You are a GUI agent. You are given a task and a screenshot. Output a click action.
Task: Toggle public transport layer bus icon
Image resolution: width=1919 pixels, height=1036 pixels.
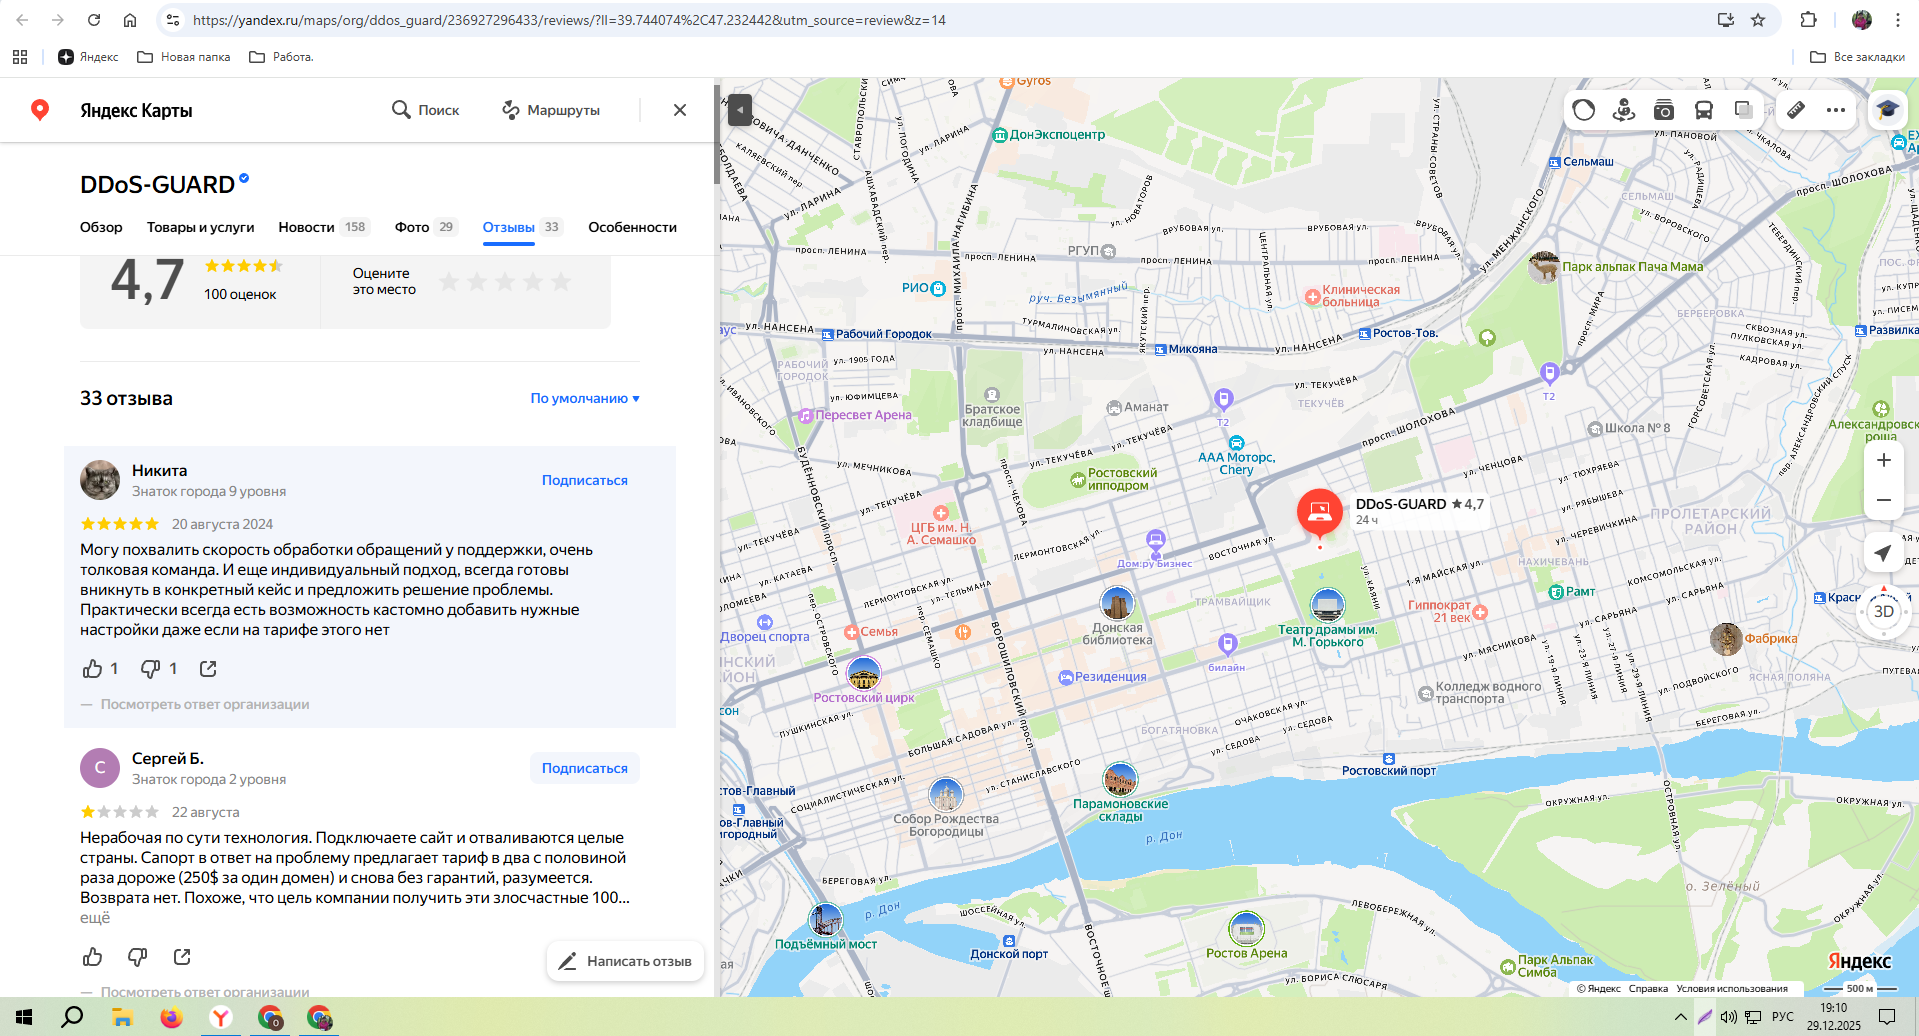[1703, 110]
